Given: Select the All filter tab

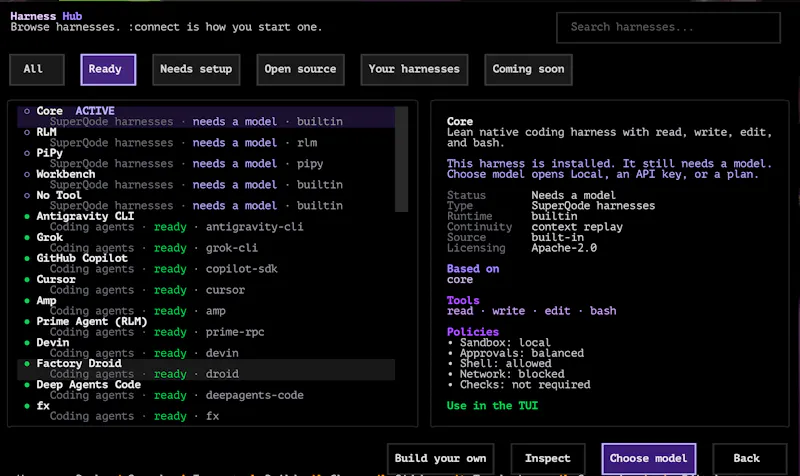Looking at the screenshot, I should 37,69.
